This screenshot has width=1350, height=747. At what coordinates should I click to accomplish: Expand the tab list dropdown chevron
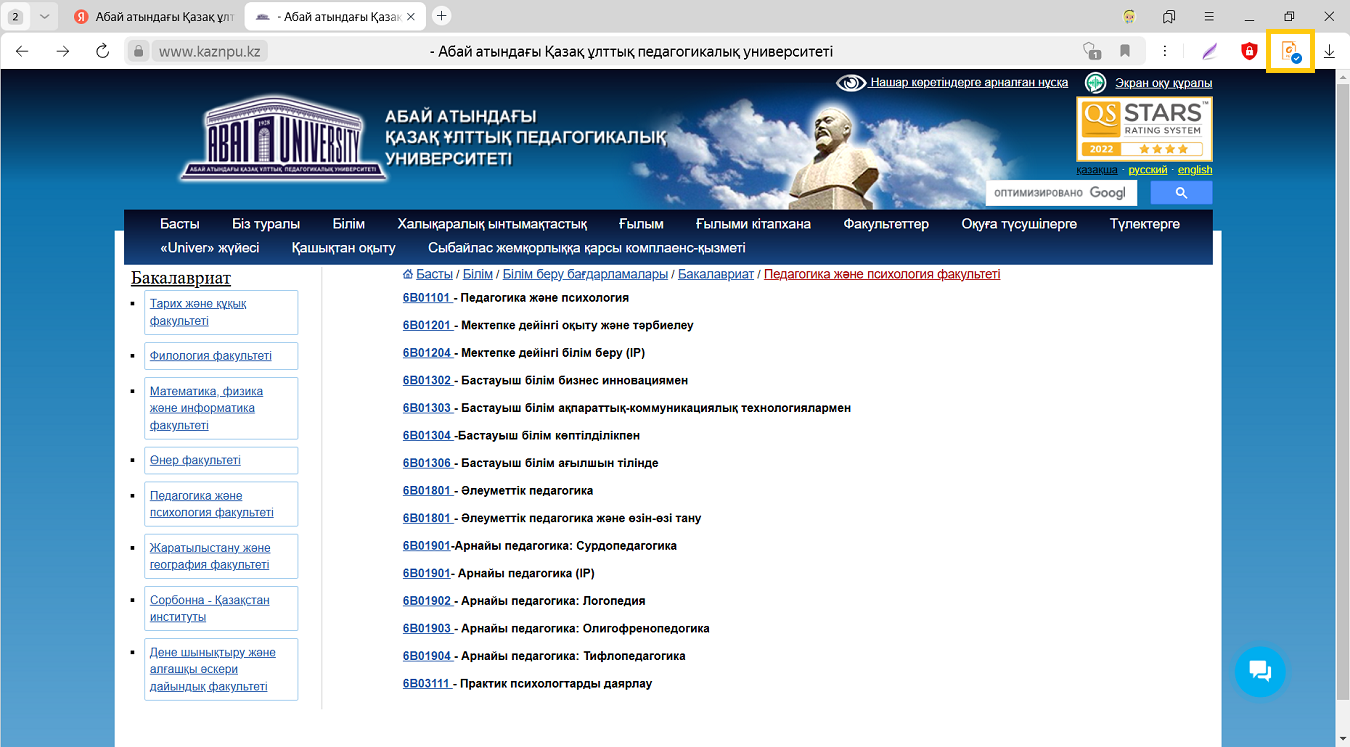44,16
